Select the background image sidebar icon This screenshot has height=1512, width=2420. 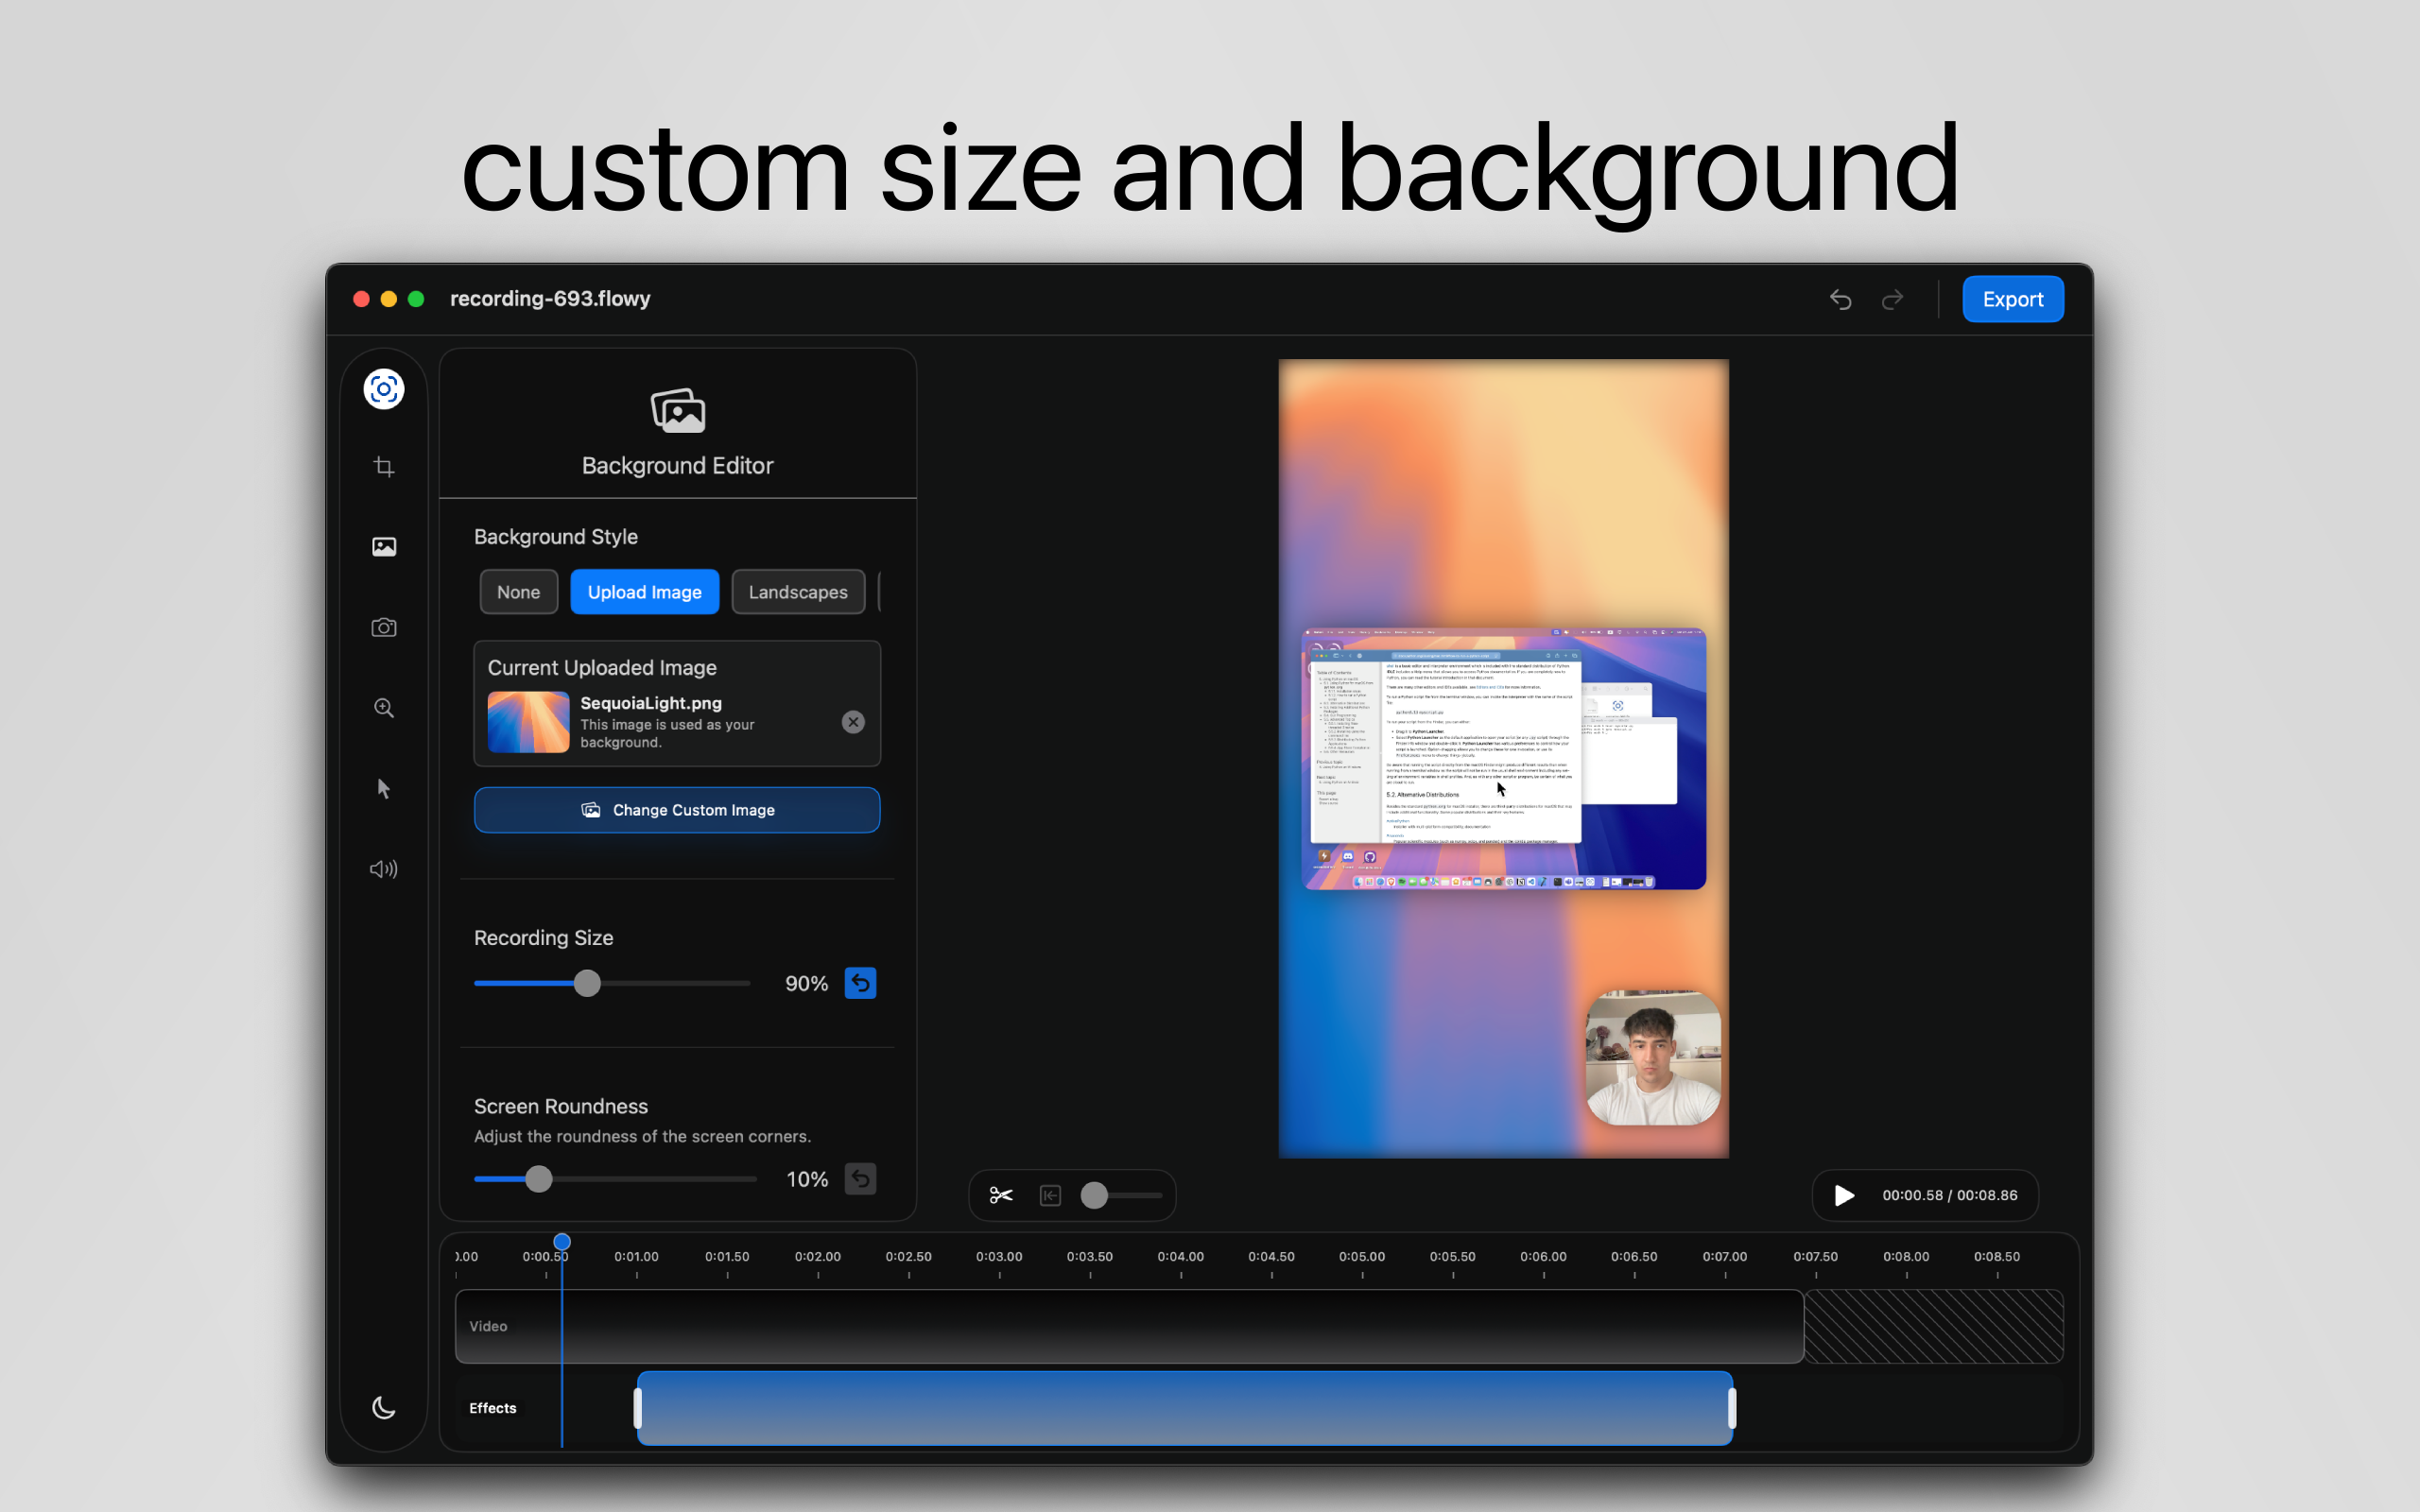click(x=384, y=547)
